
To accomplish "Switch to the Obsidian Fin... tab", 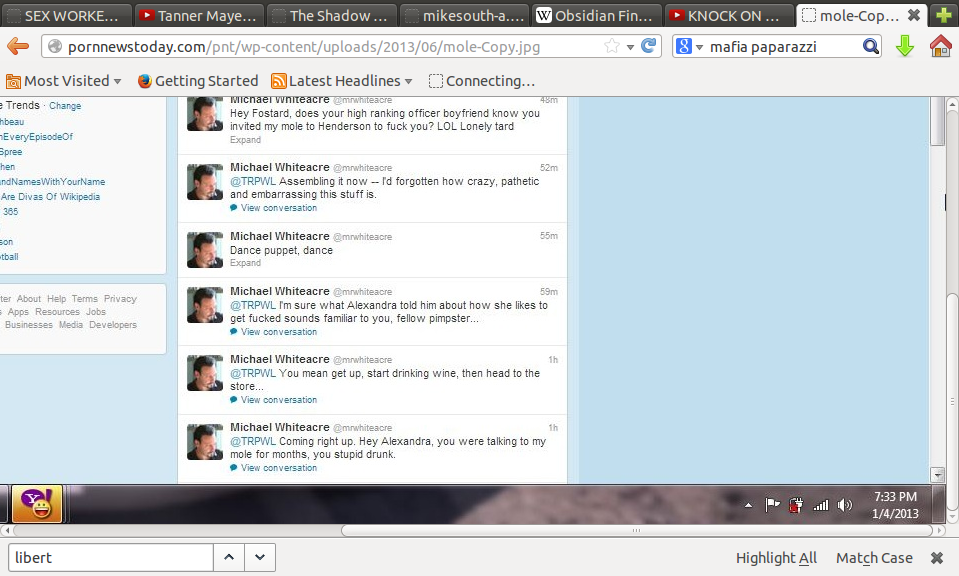I will pos(596,15).
